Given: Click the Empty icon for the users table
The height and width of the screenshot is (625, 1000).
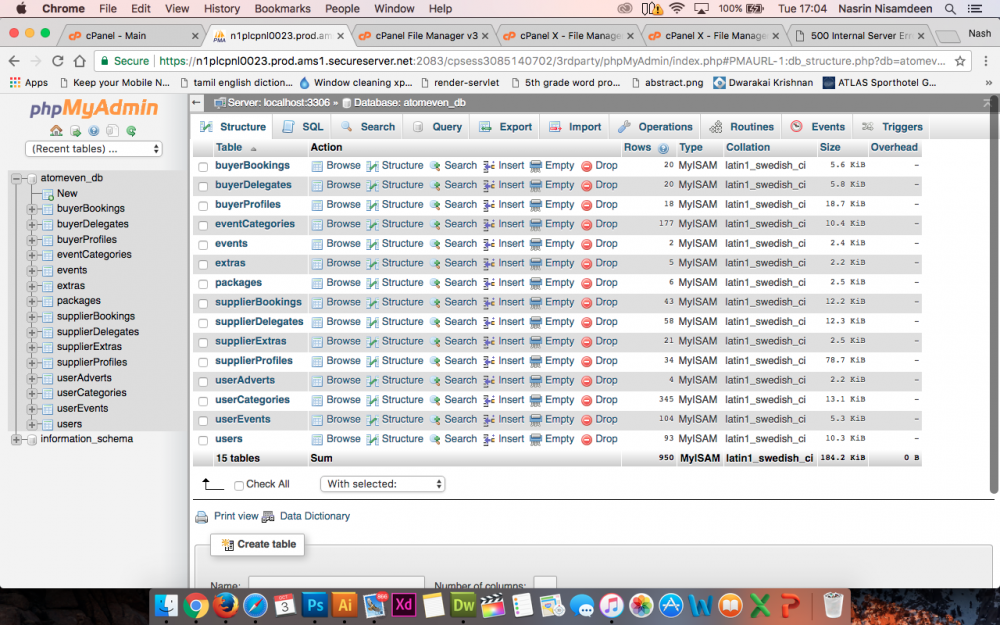Looking at the screenshot, I should (x=536, y=439).
